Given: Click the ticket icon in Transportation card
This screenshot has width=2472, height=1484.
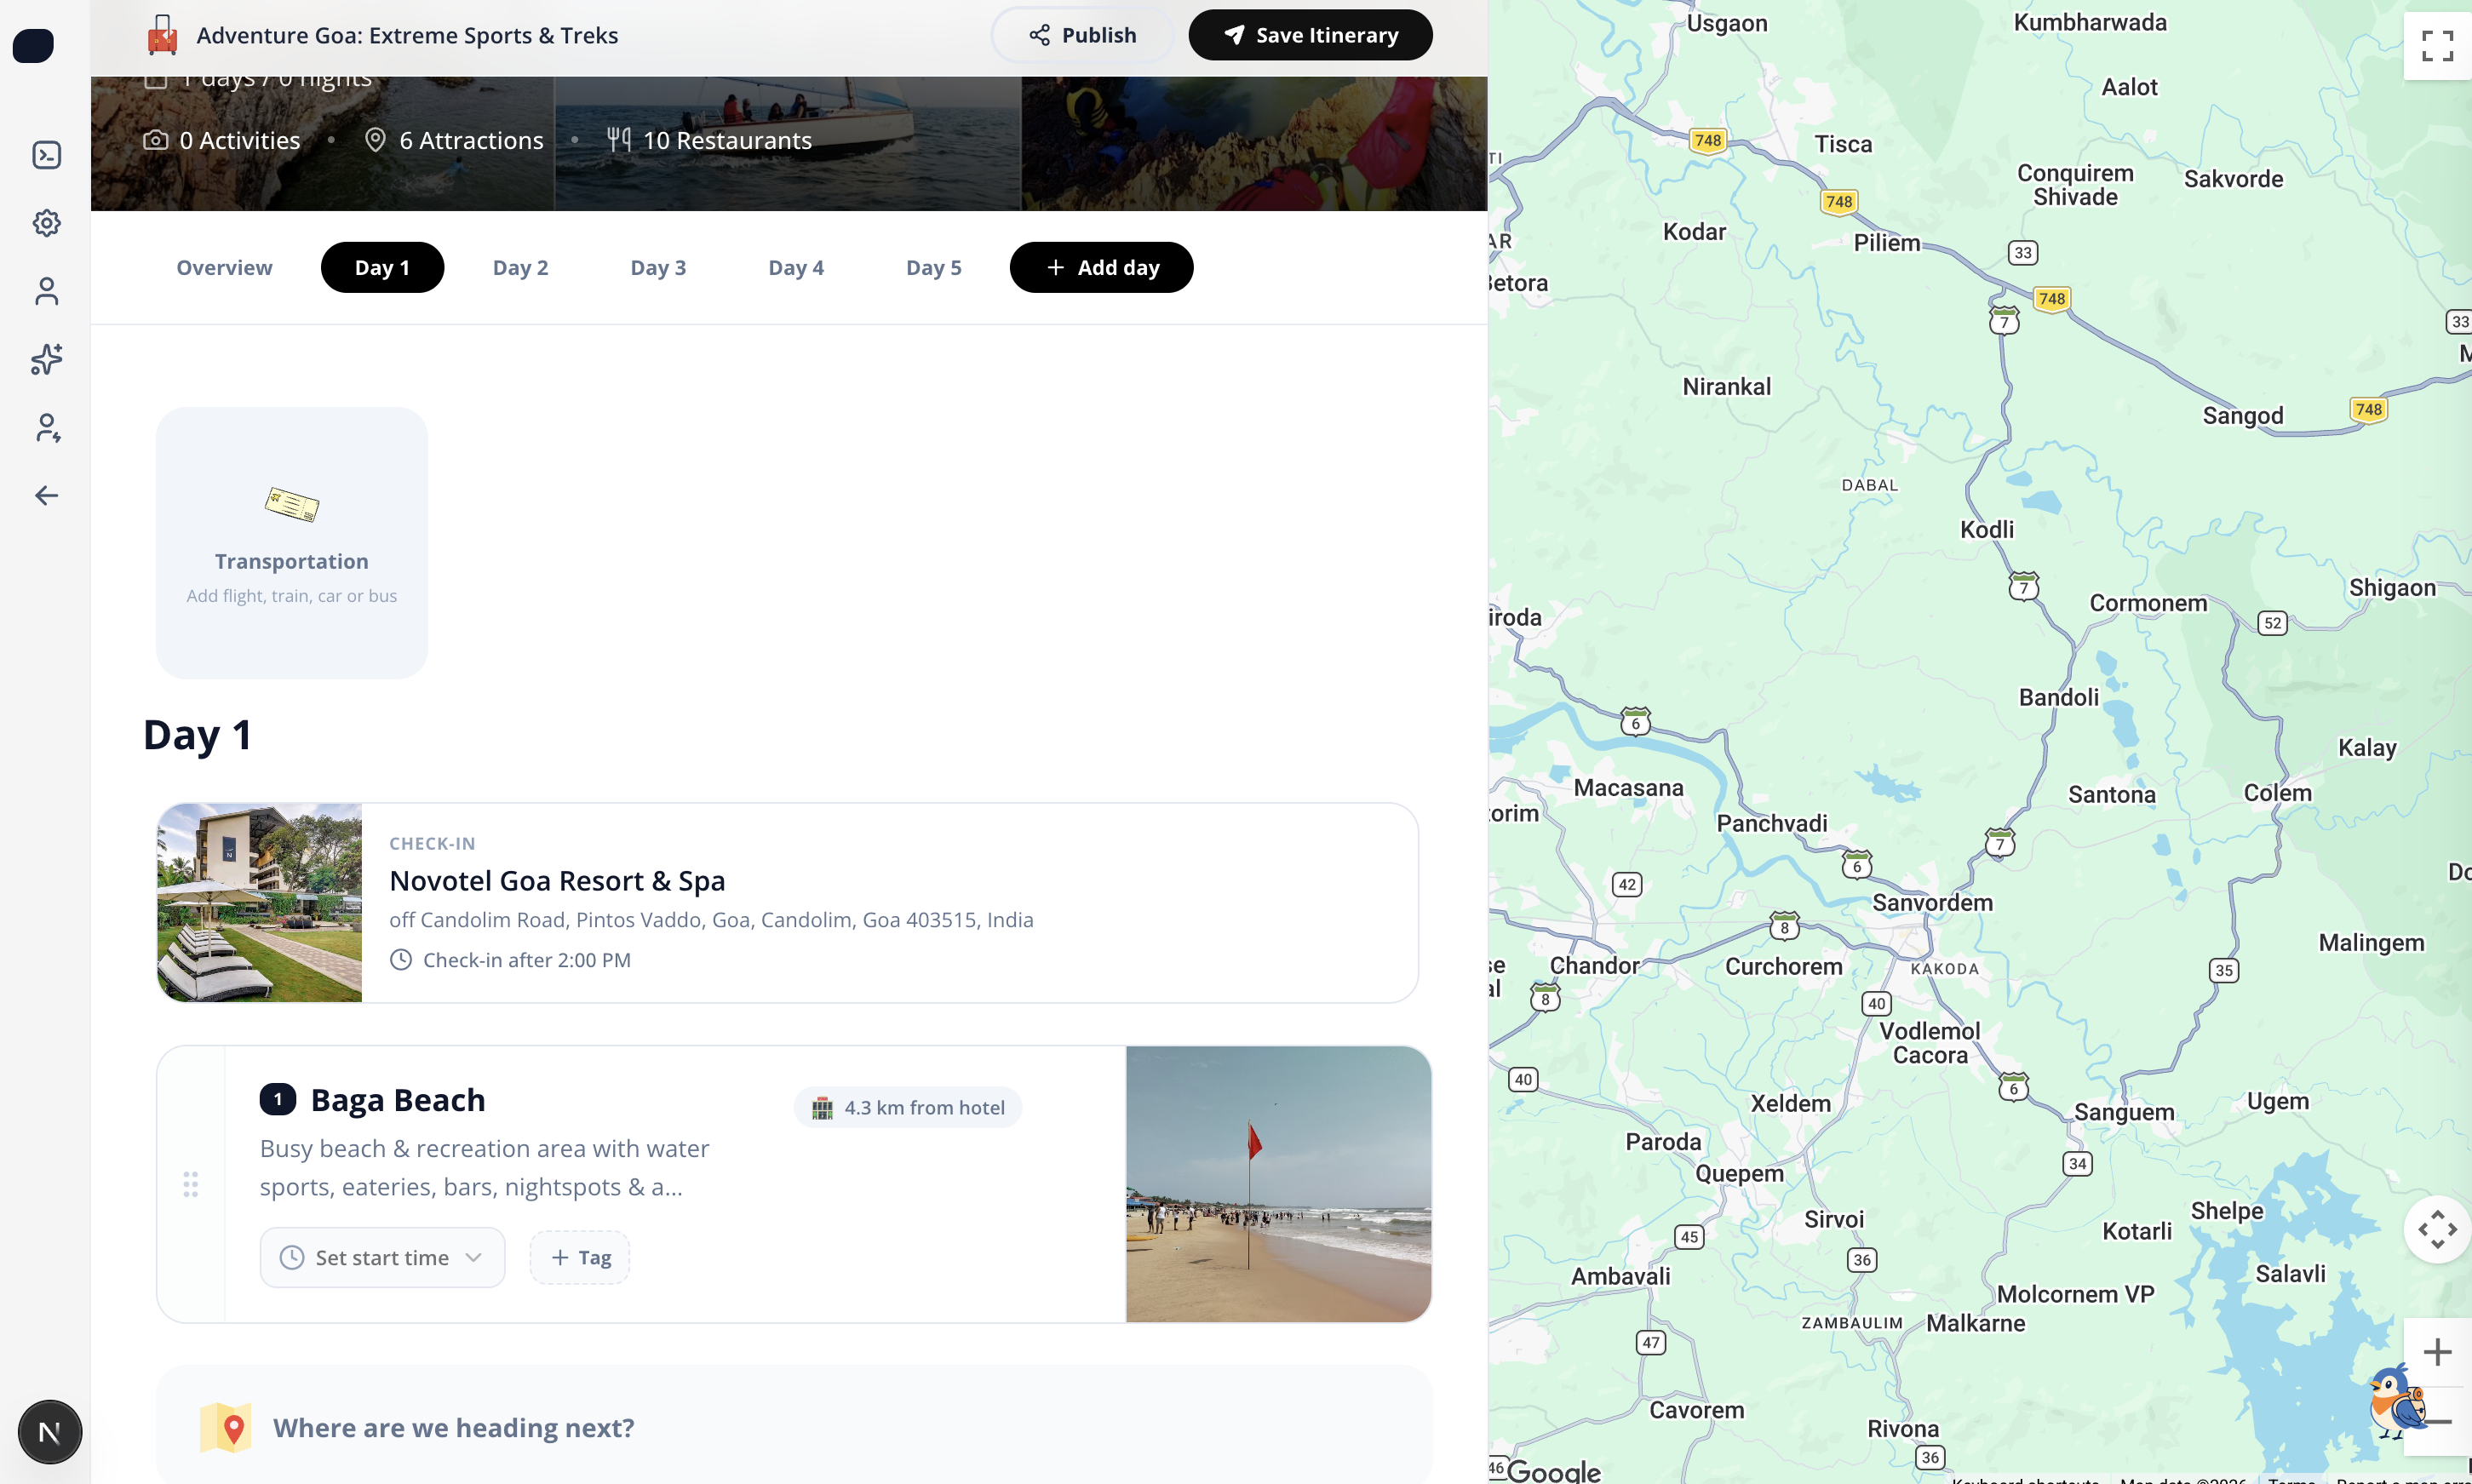Looking at the screenshot, I should pyautogui.click(x=292, y=505).
